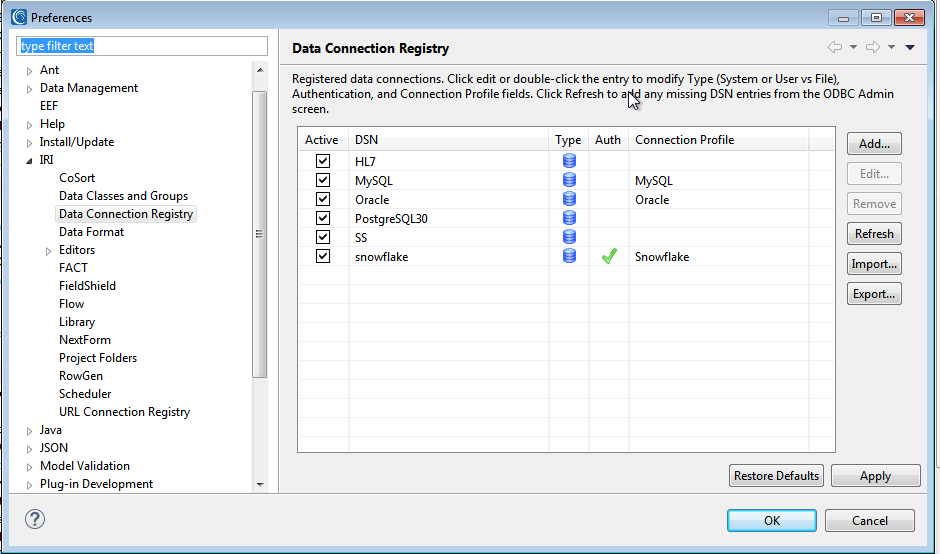Uncheck the Active checkbox for Oracle

click(323, 199)
